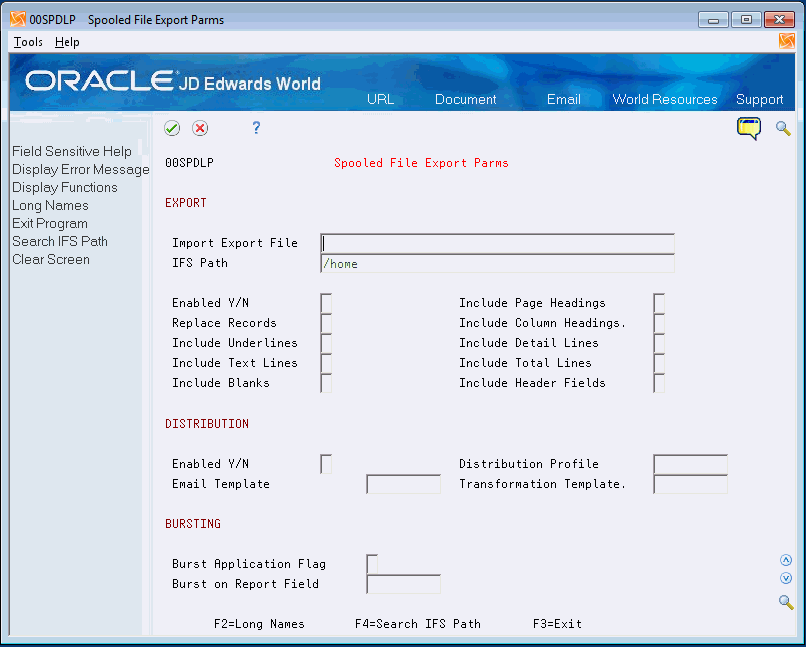Click the page up arrow icon
806x647 pixels.
pos(785,560)
